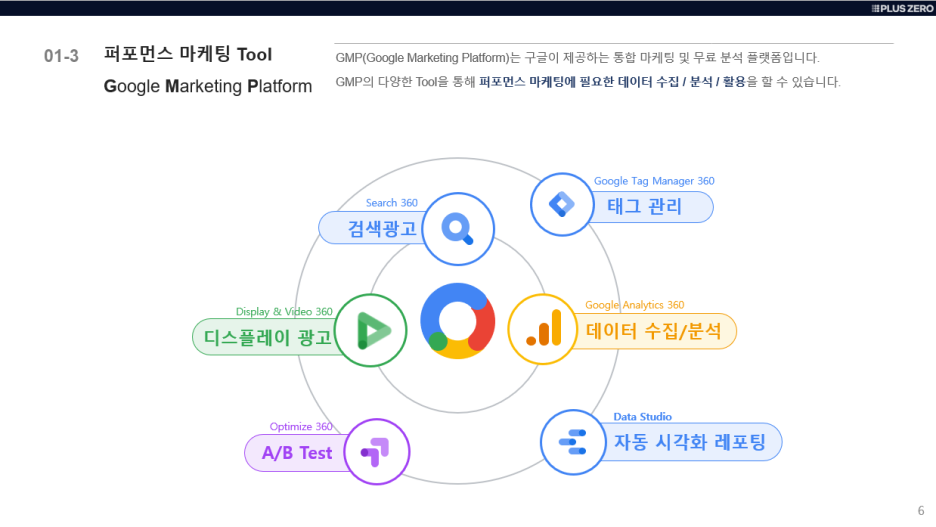
Task: Click the Search 360 magnifier icon
Action: click(x=458, y=229)
